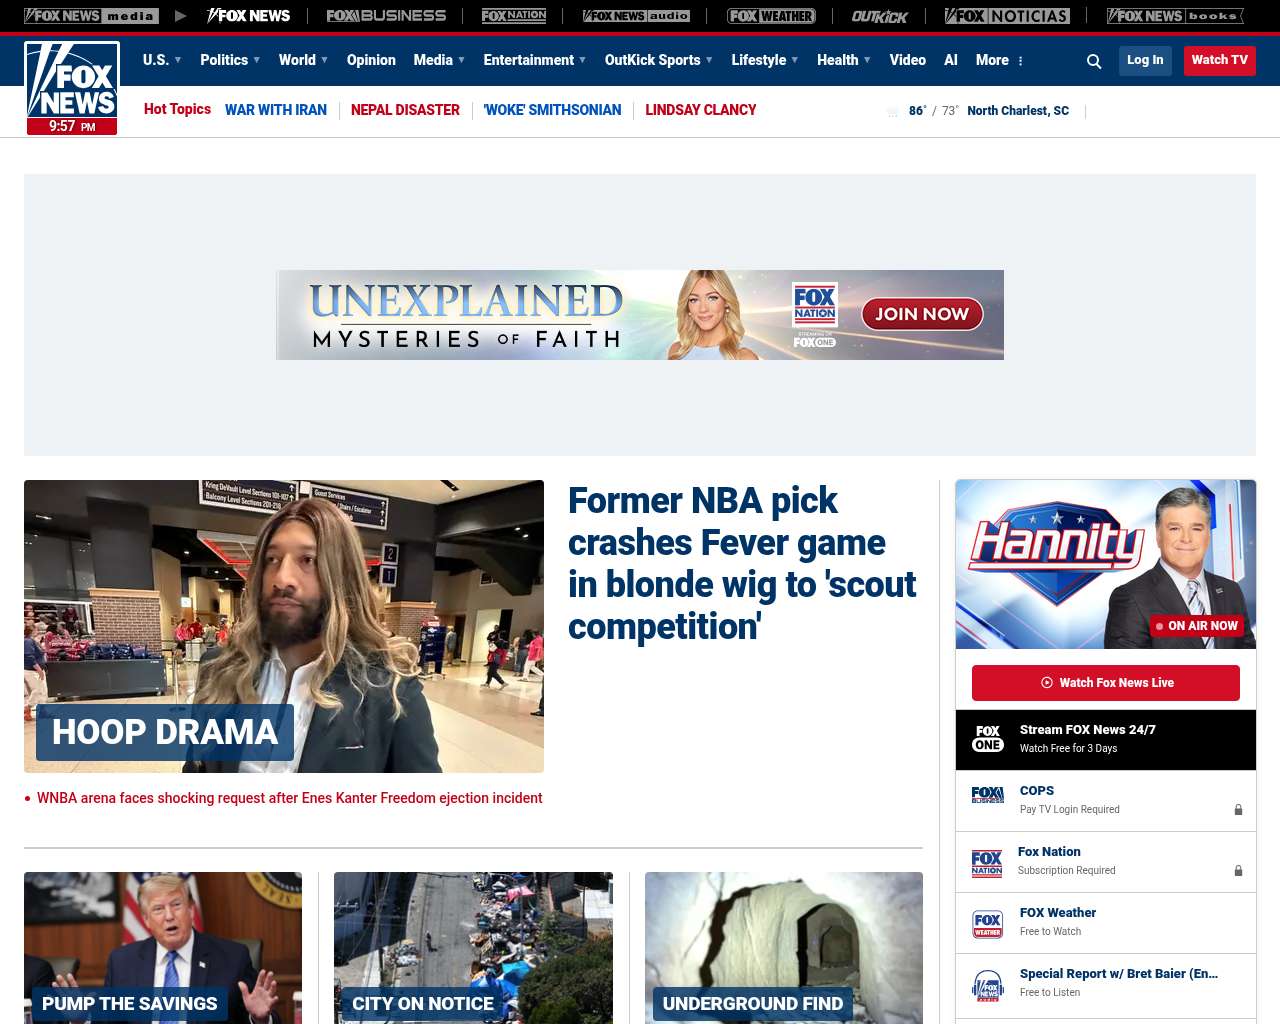
Task: Click the 86° / 73° temperature reading
Action: [932, 111]
